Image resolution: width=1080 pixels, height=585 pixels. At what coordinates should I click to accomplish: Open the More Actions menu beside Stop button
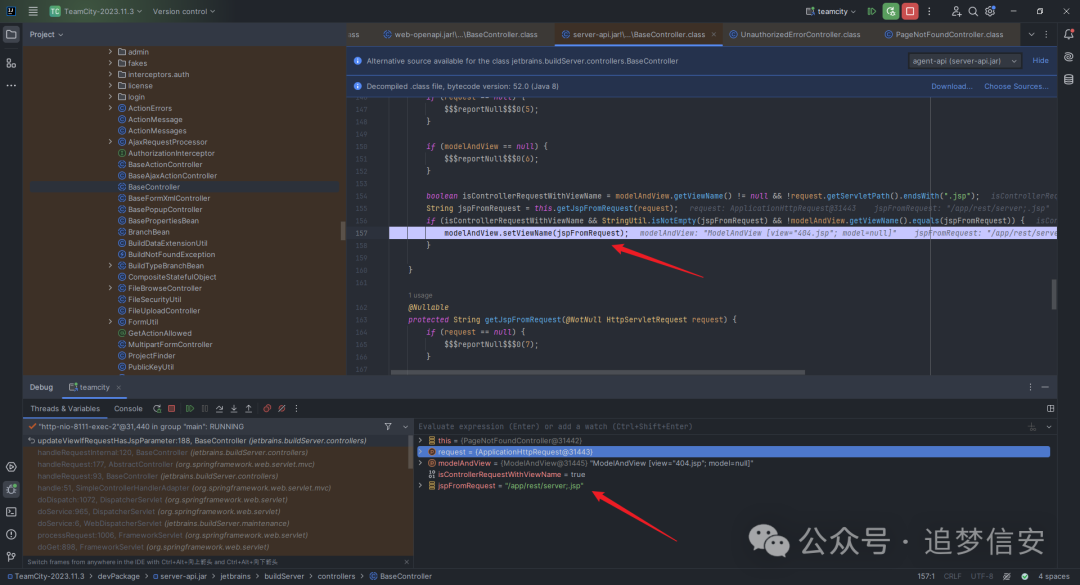928,11
